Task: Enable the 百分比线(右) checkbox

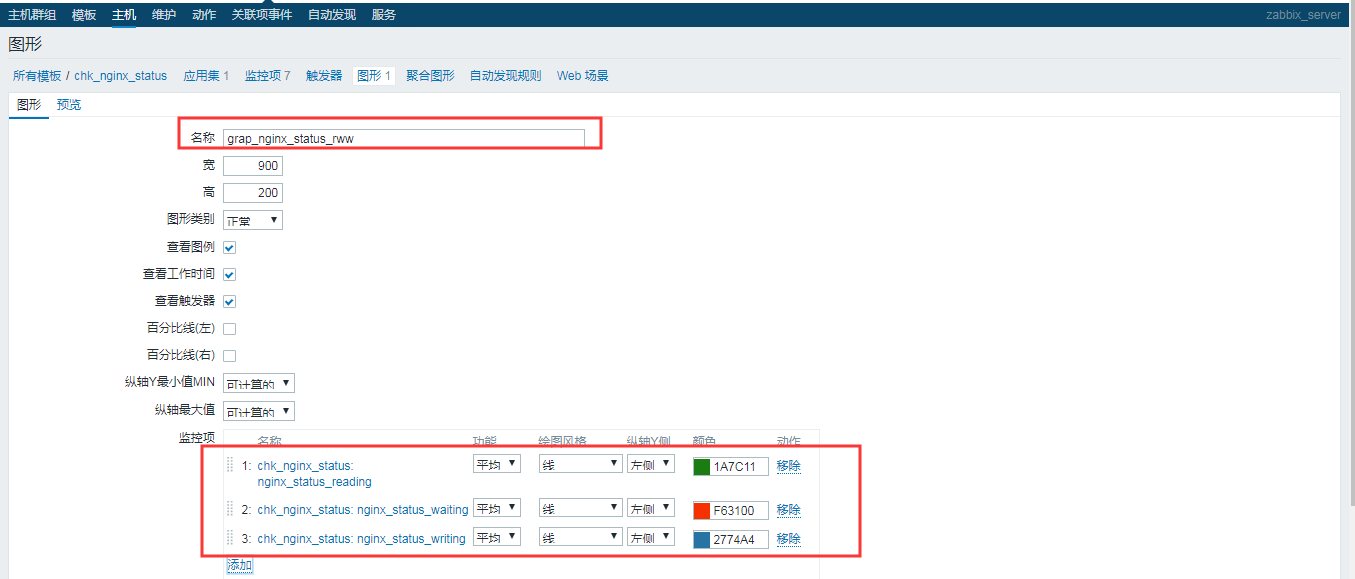Action: click(x=229, y=355)
